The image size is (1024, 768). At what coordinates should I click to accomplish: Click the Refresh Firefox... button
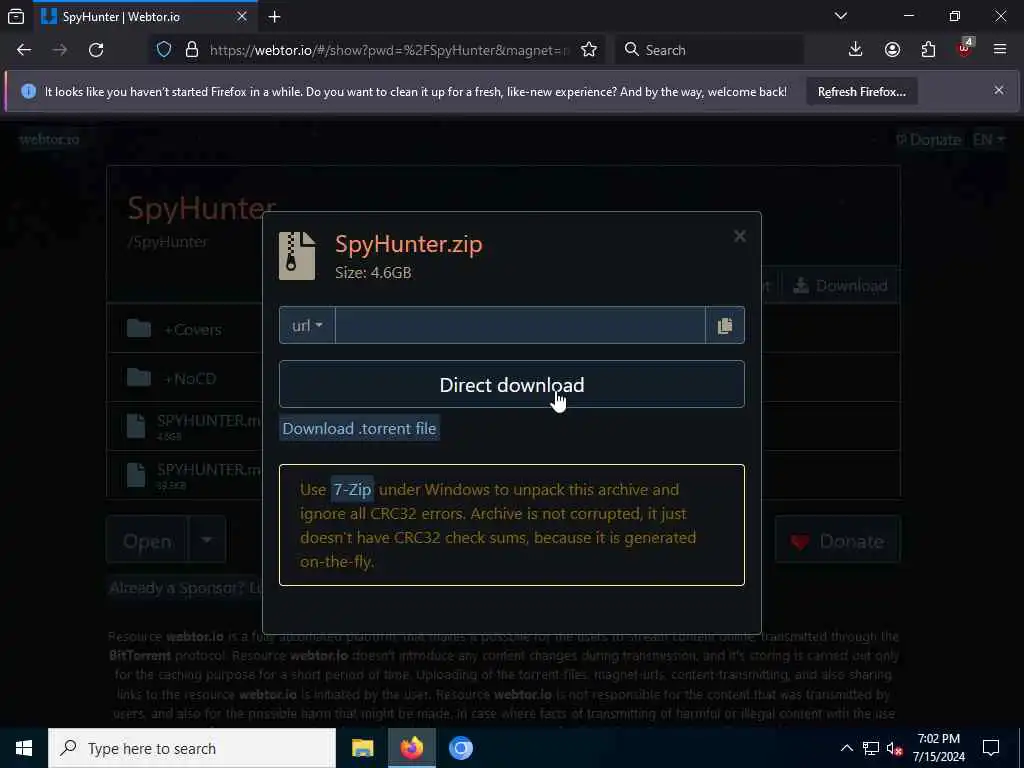pyautogui.click(x=861, y=91)
